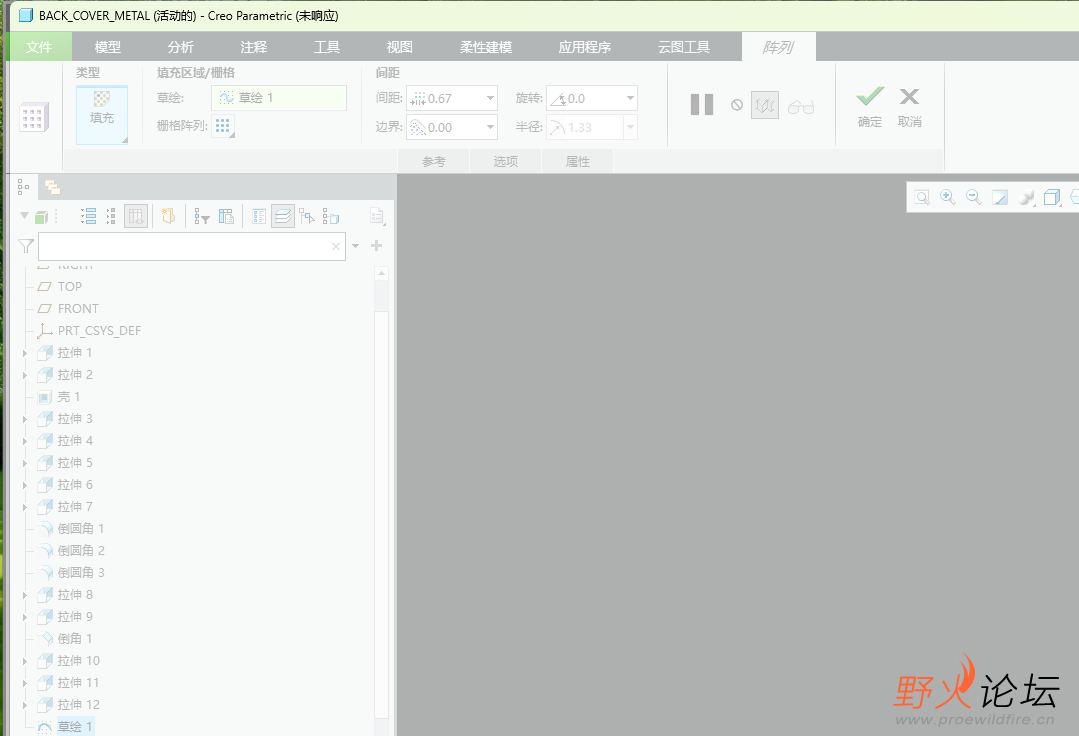Image resolution: width=1079 pixels, height=736 pixels.
Task: Toggle the column display icon in model tree
Action: [x=136, y=216]
